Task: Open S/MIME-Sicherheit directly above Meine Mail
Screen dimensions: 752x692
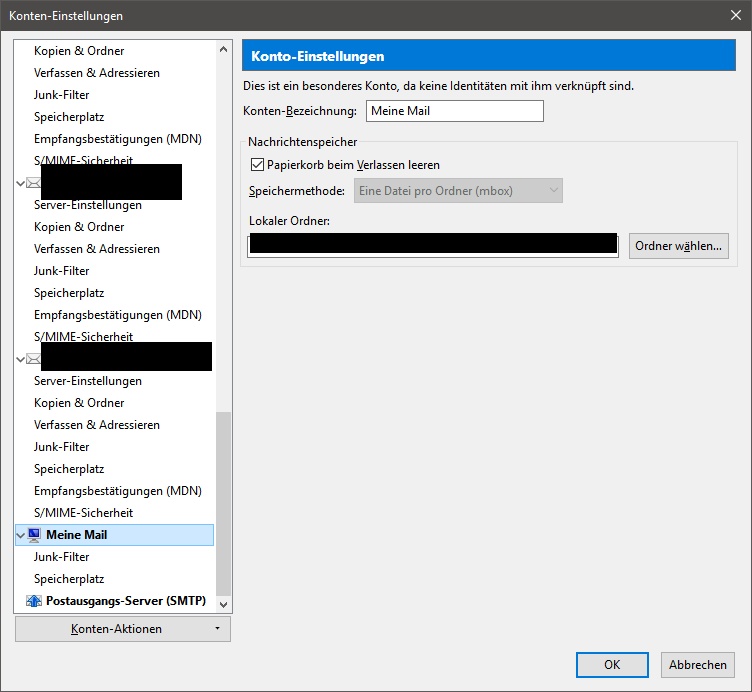Action: pyautogui.click(x=83, y=513)
